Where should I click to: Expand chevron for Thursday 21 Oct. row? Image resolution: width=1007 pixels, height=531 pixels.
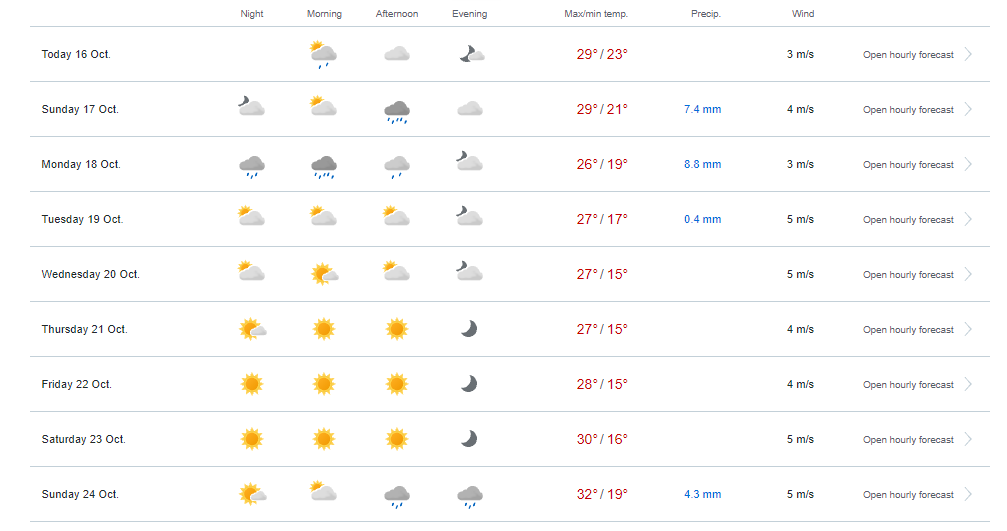[x=968, y=329]
